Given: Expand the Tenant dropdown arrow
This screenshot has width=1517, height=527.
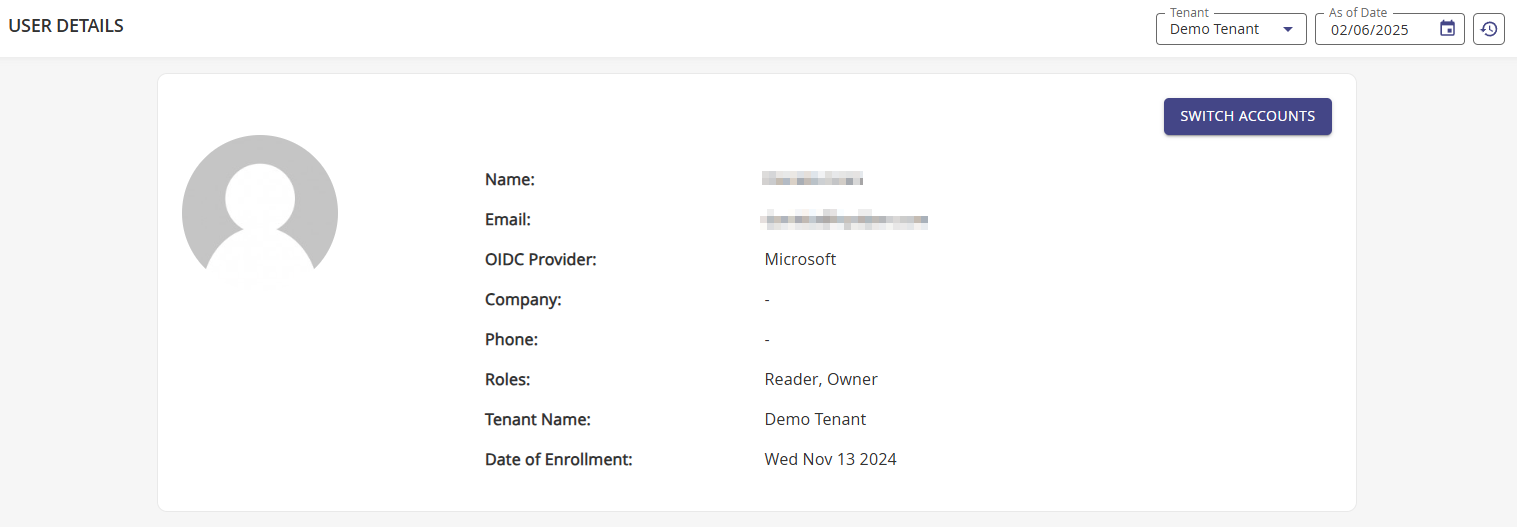Looking at the screenshot, I should click(x=1288, y=29).
